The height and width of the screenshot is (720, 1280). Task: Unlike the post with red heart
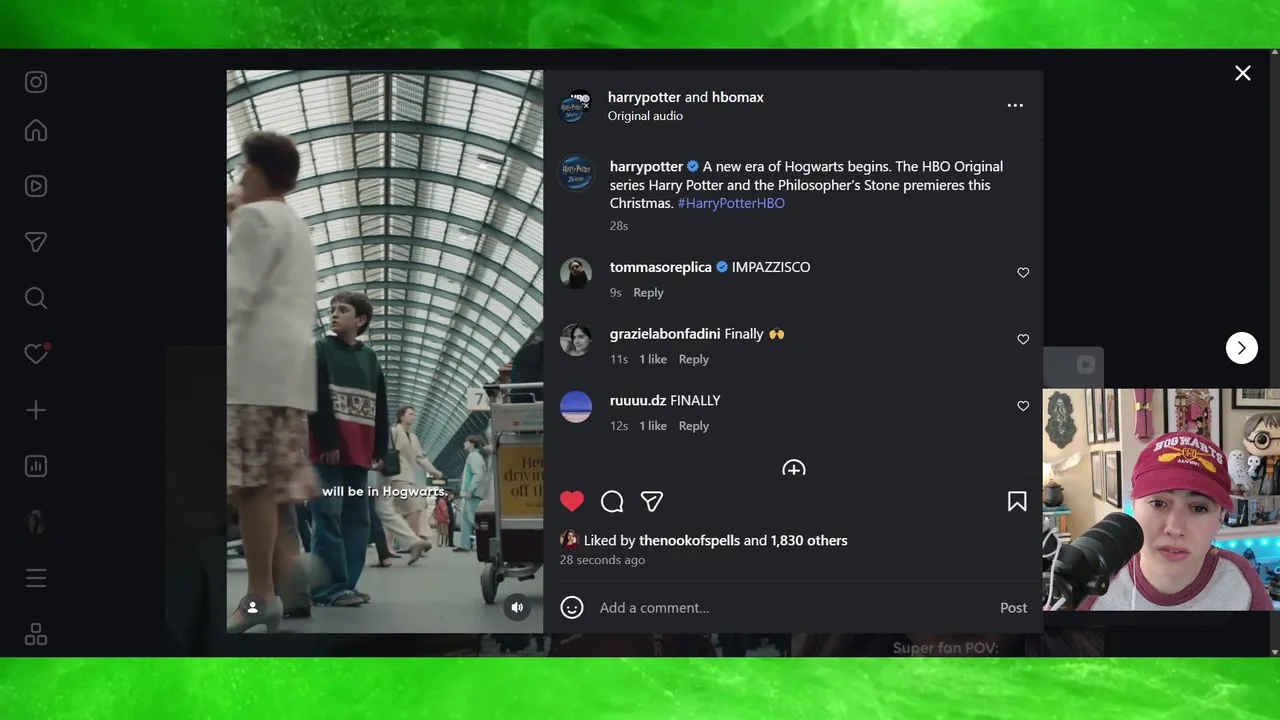(x=572, y=501)
